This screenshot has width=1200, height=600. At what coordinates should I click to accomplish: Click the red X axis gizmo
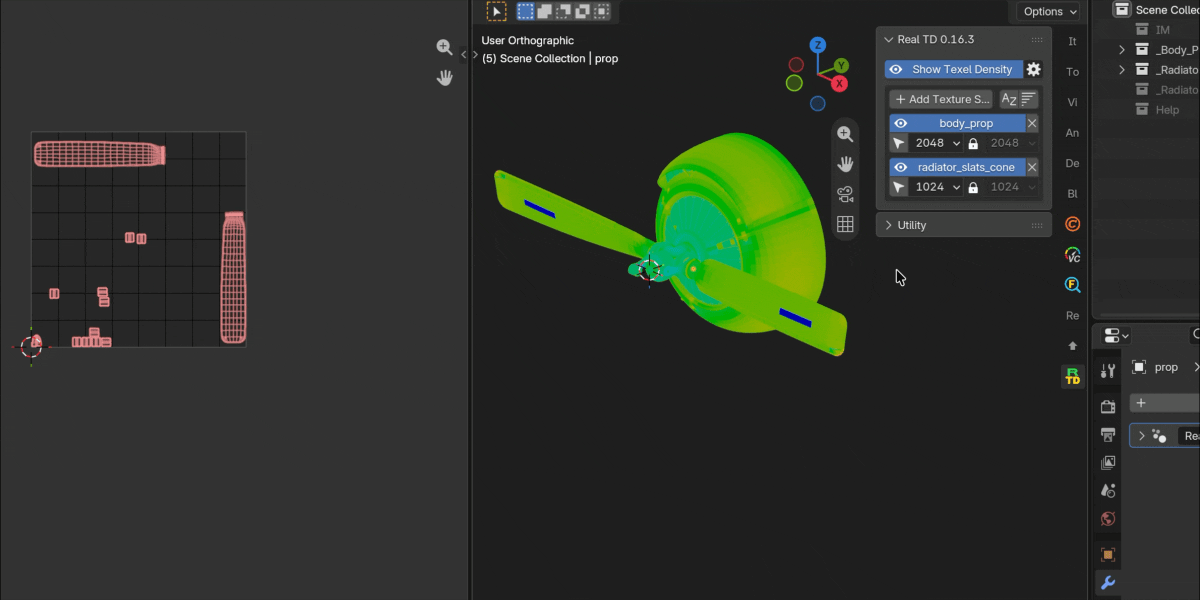point(840,83)
